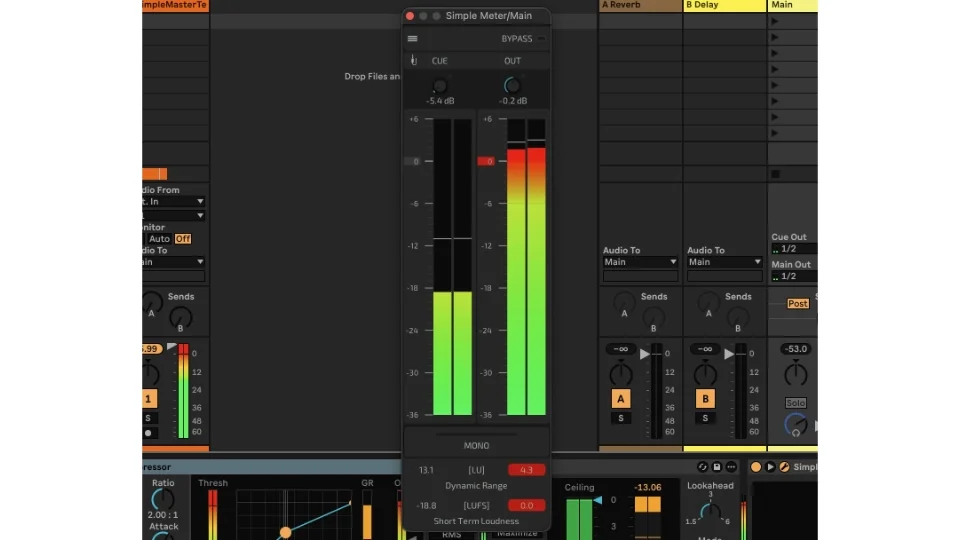Open the Cue Out 1/2 chooser

tap(794, 249)
